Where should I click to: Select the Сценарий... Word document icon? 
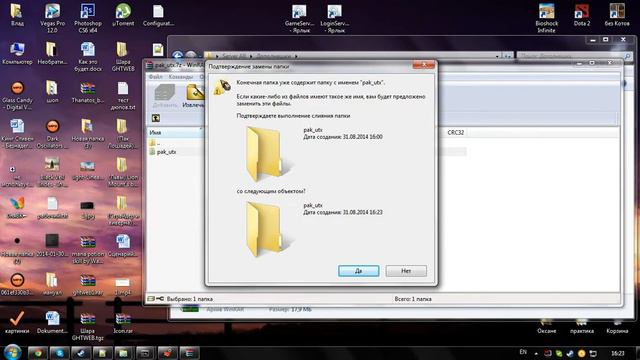tap(123, 246)
